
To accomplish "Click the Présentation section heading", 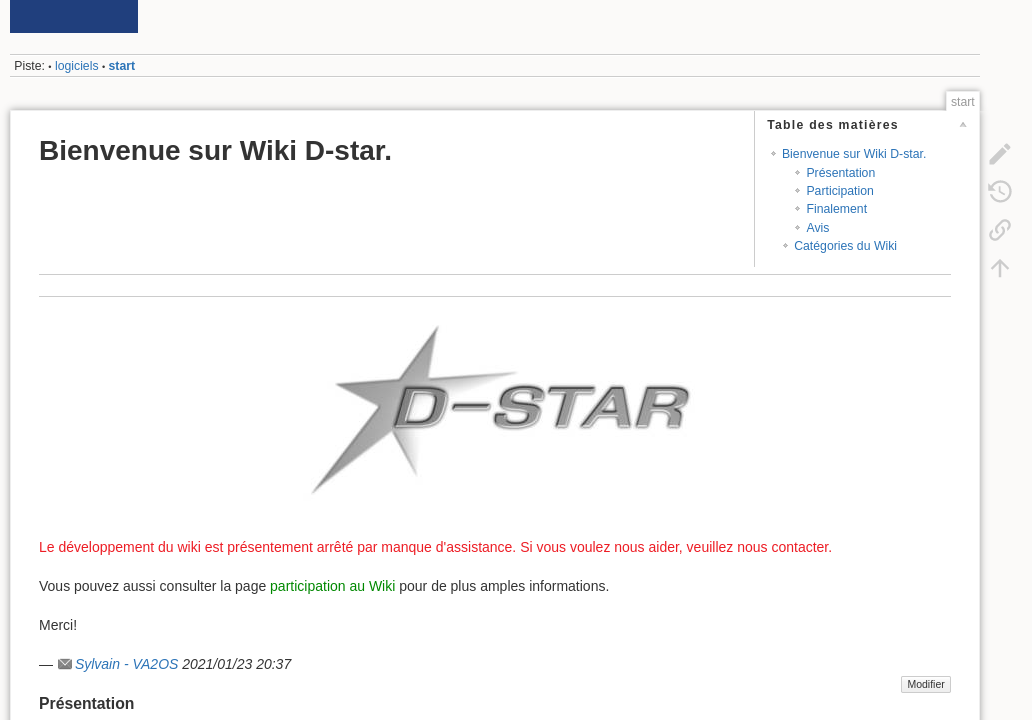I will tap(86, 704).
